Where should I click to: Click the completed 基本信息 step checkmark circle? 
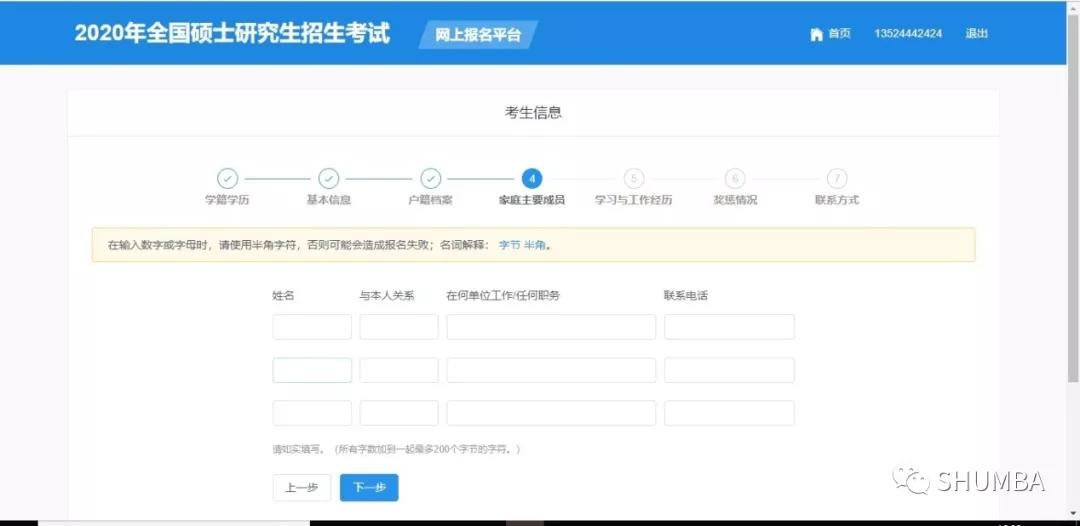pos(329,179)
